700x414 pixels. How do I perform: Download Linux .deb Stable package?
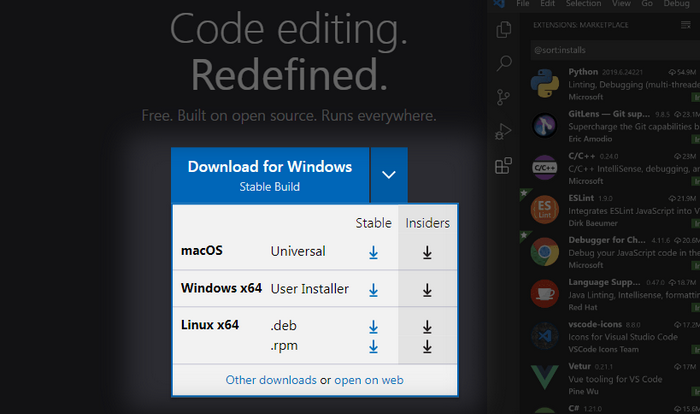[373, 327]
